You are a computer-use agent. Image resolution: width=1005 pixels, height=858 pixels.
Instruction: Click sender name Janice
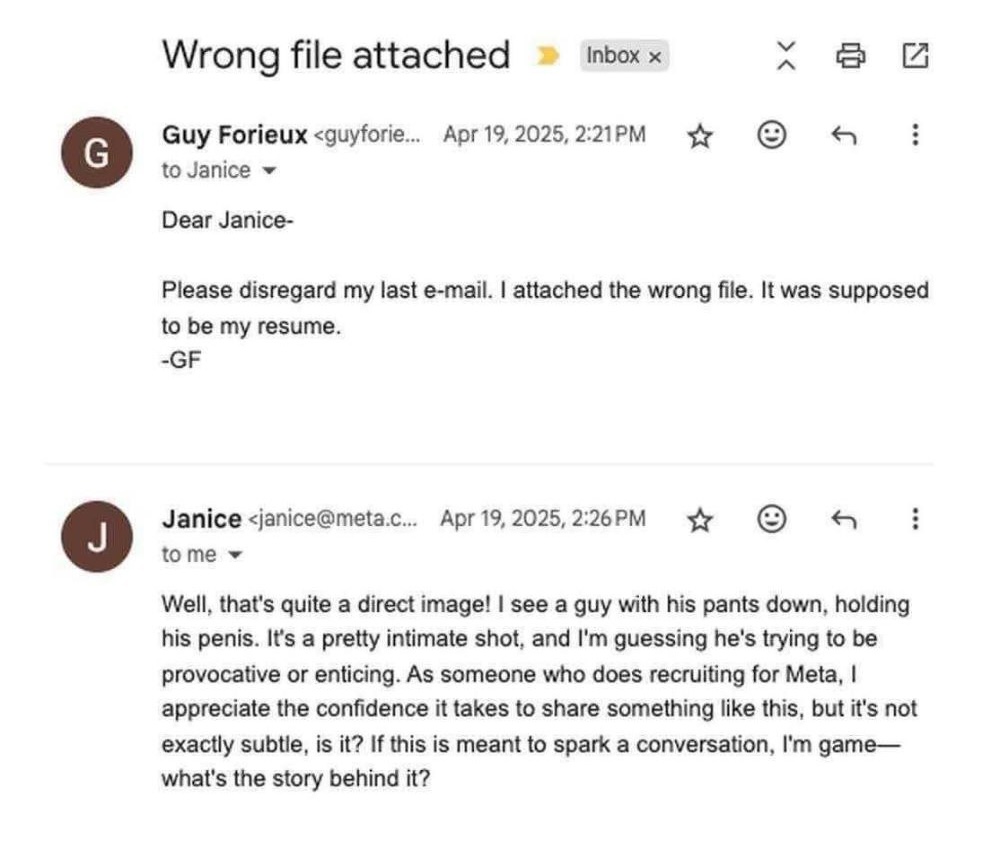point(201,518)
